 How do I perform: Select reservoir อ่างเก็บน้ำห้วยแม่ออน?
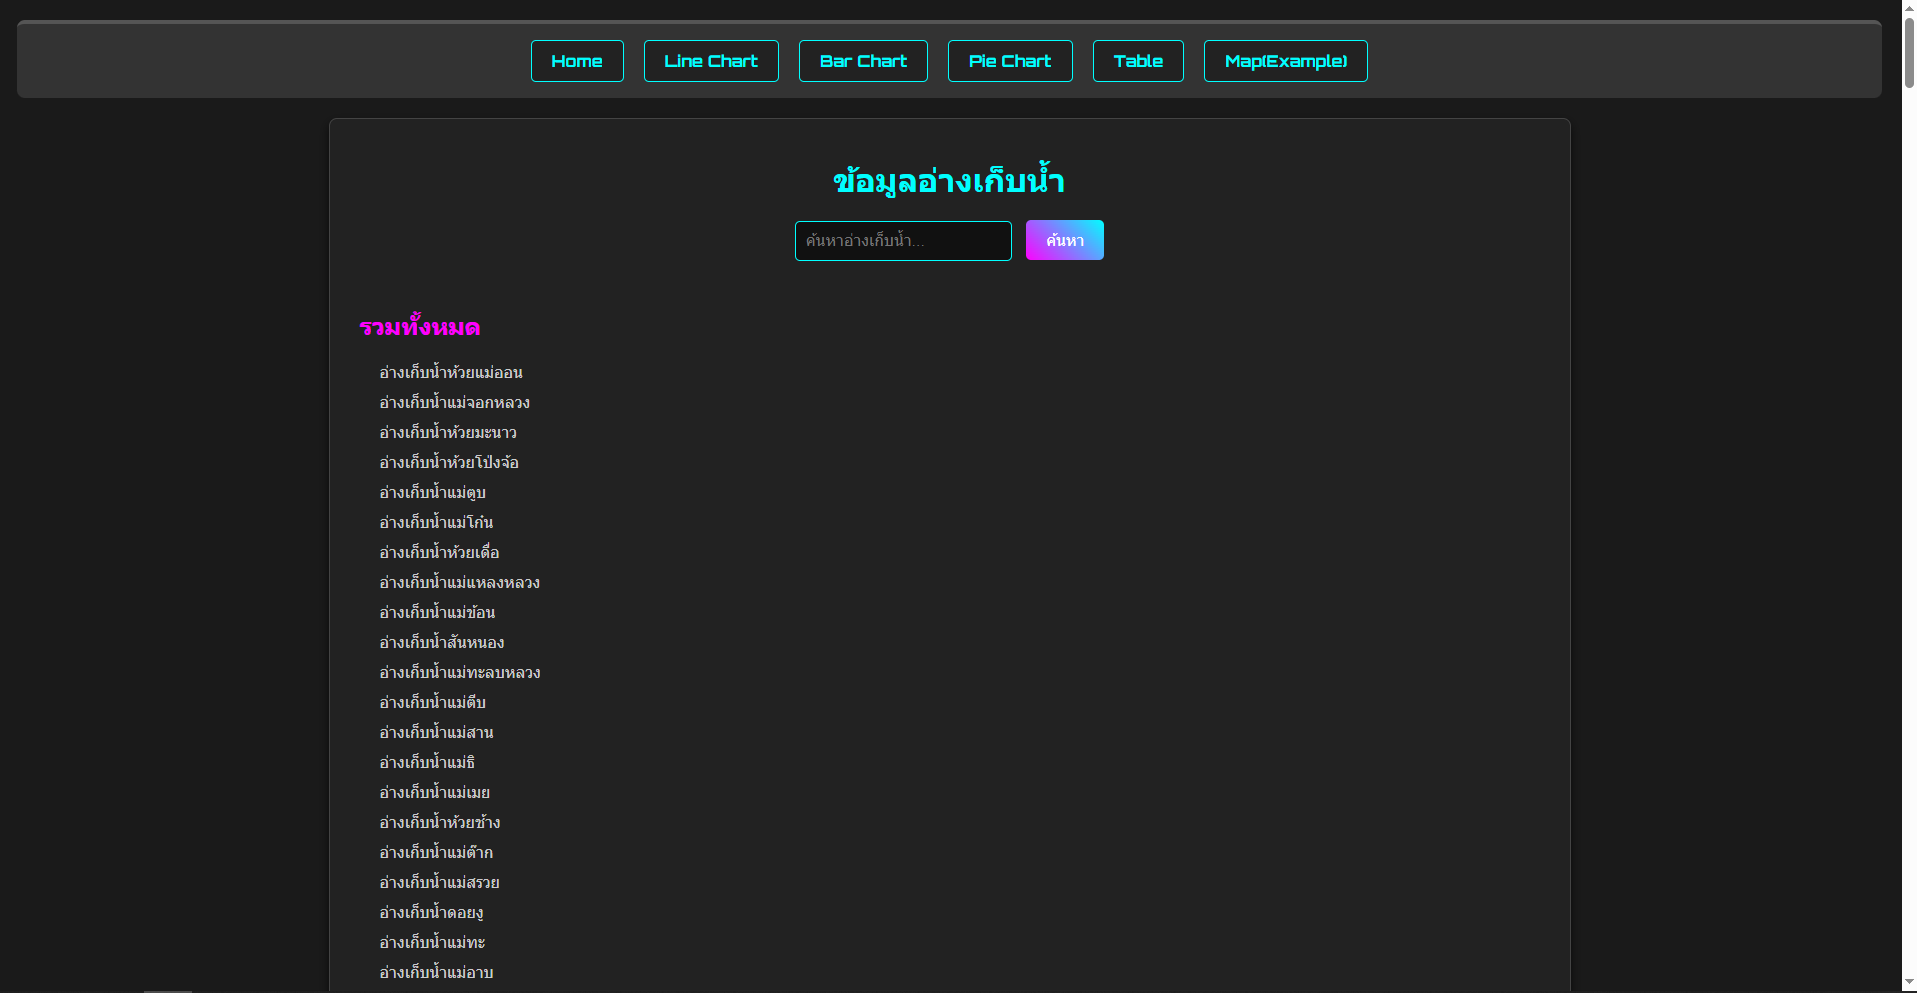pos(451,373)
